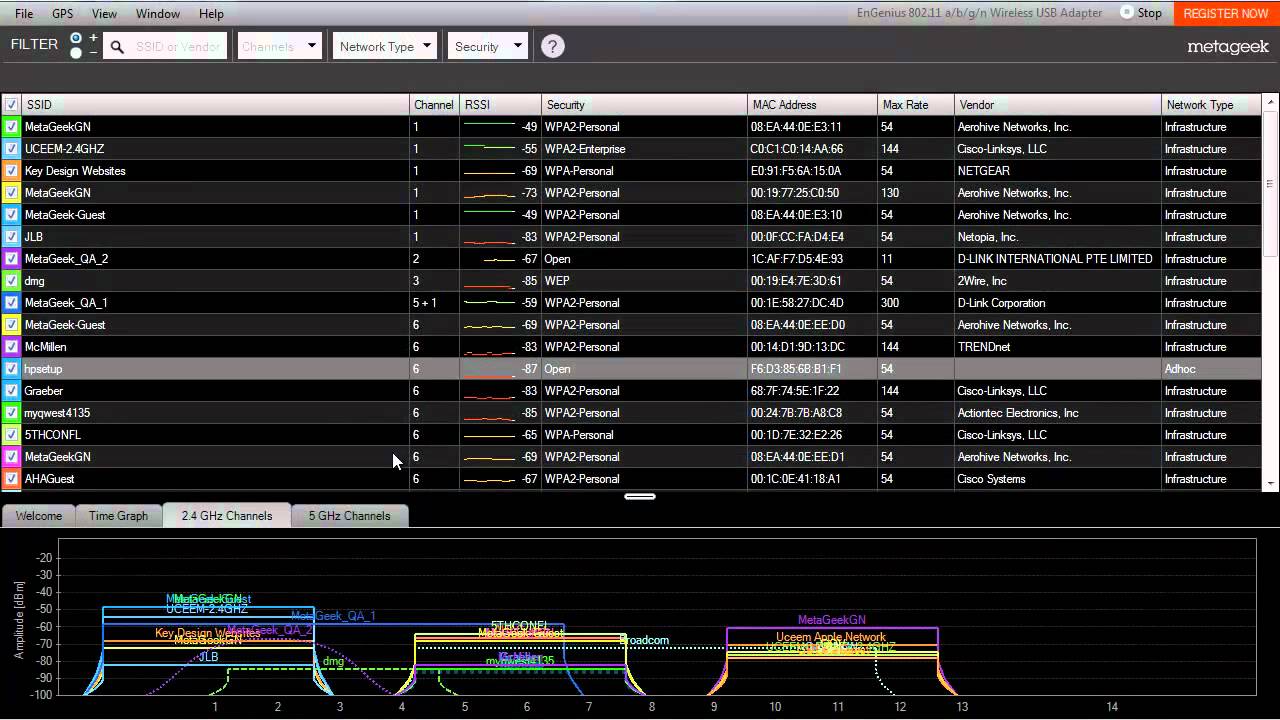Toggle the JLB network checkbox
Screen dimensions: 1280x720
[11, 237]
